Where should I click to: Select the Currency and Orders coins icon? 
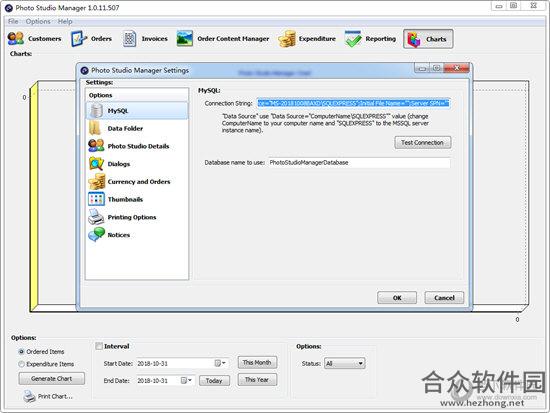coord(96,181)
